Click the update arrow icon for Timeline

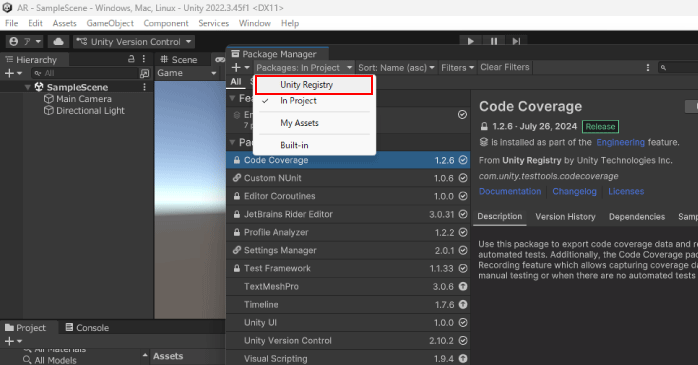coord(463,305)
